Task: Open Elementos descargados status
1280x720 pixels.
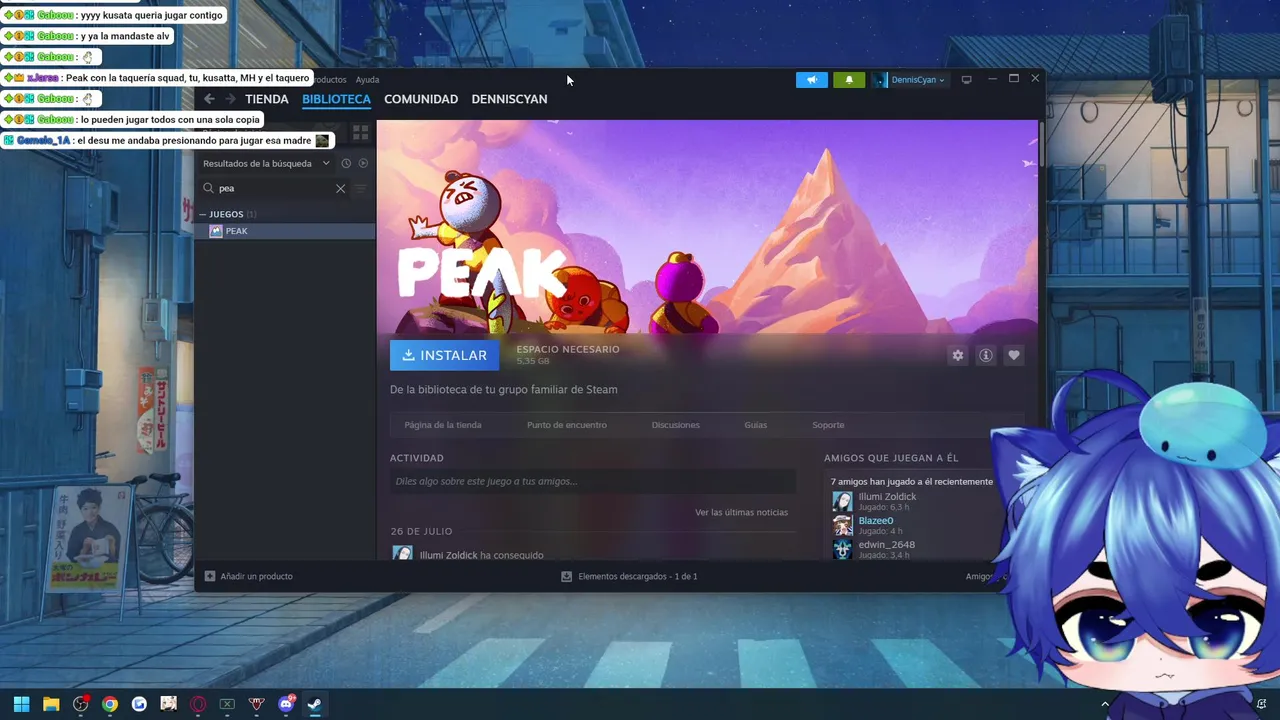Action: [x=638, y=576]
